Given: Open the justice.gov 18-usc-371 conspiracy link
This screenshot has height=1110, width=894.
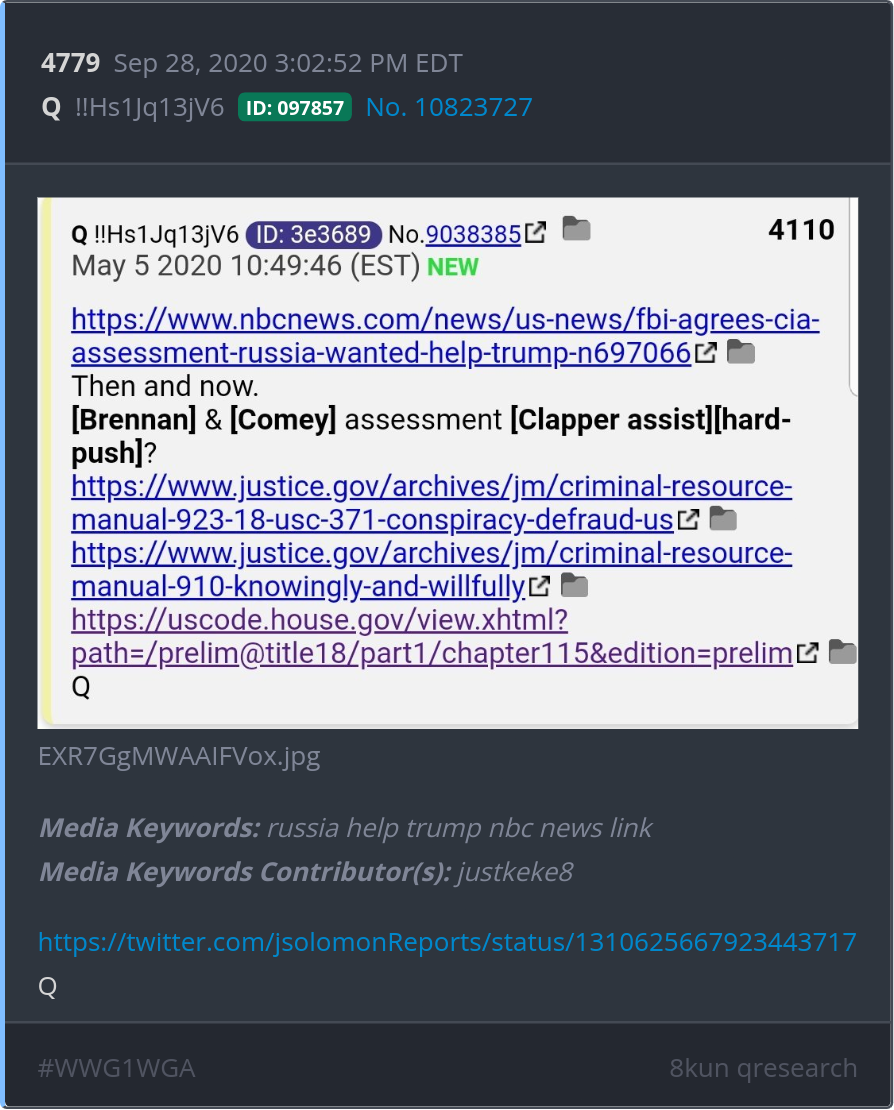Looking at the screenshot, I should click(x=432, y=503).
